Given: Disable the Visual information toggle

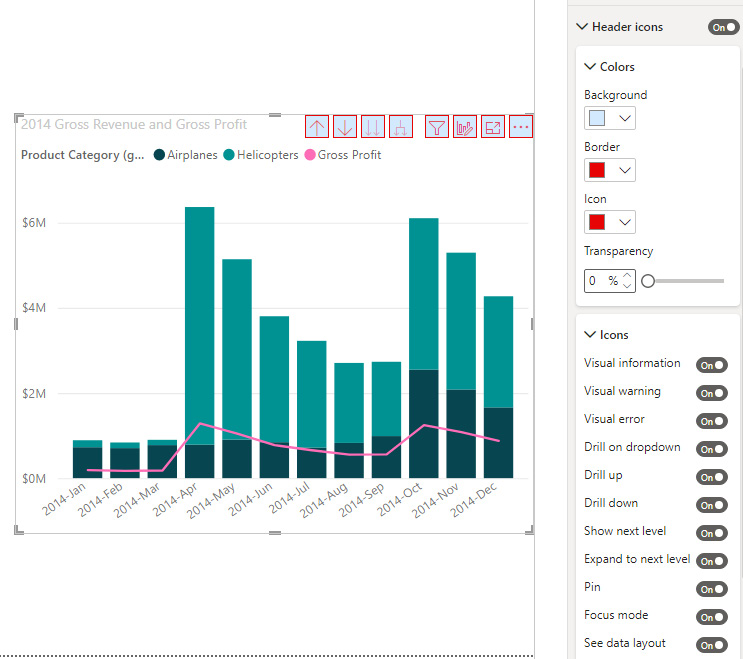Looking at the screenshot, I should pyautogui.click(x=711, y=365).
